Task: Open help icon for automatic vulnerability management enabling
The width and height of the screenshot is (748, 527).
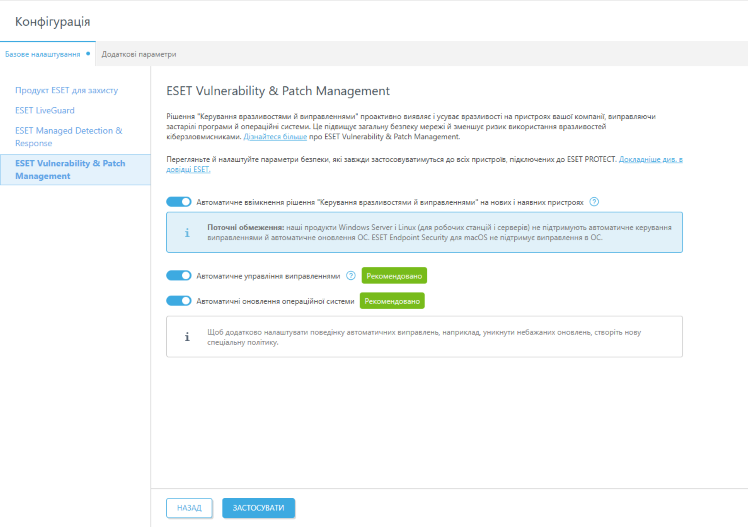Action: pyautogui.click(x=594, y=202)
